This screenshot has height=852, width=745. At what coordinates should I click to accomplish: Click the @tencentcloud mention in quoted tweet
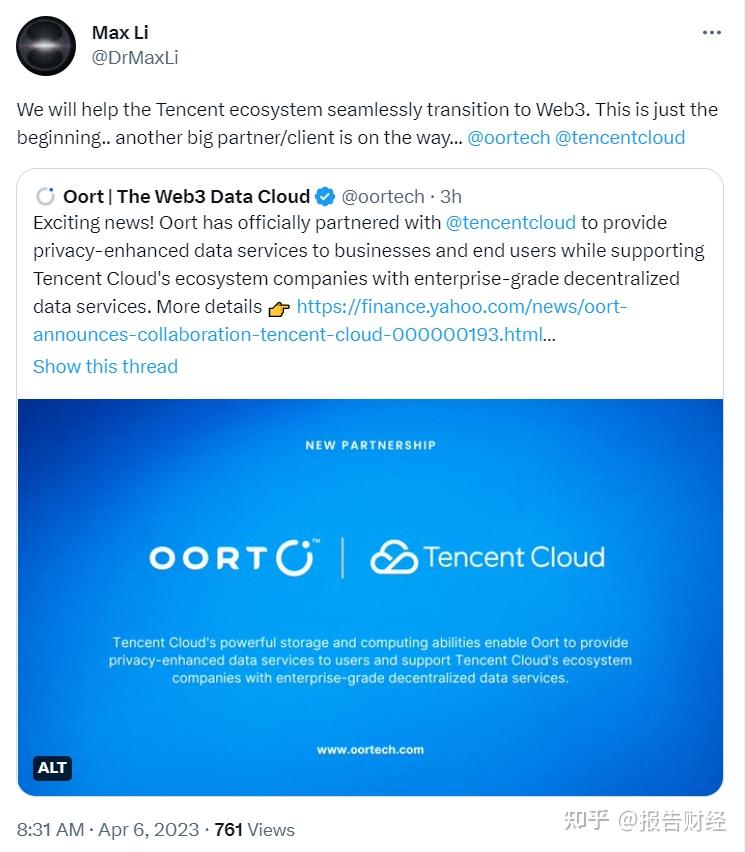(511, 222)
